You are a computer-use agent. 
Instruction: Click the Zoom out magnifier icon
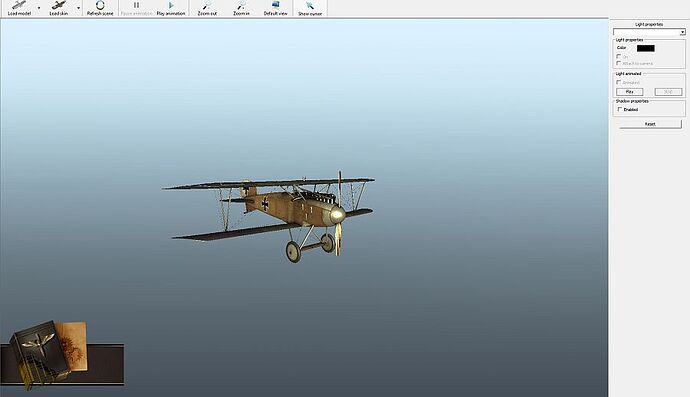[x=207, y=5]
